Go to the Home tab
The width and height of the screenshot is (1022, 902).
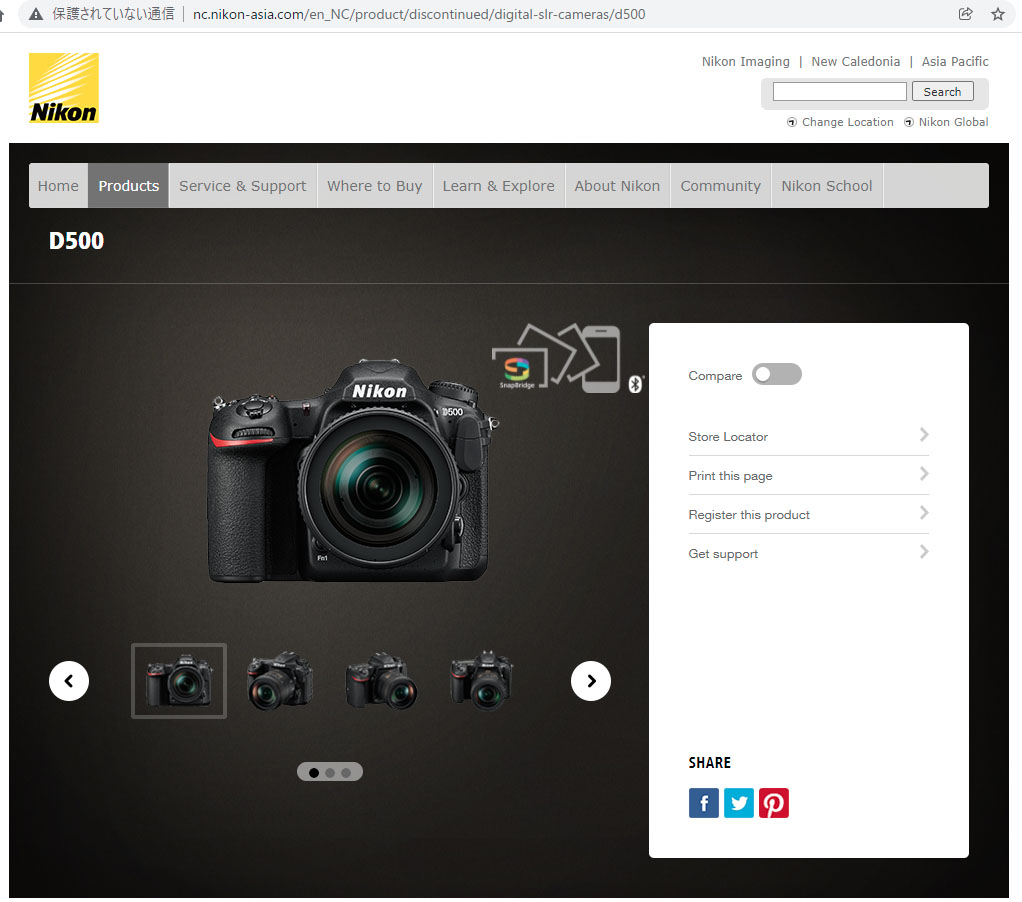(58, 186)
